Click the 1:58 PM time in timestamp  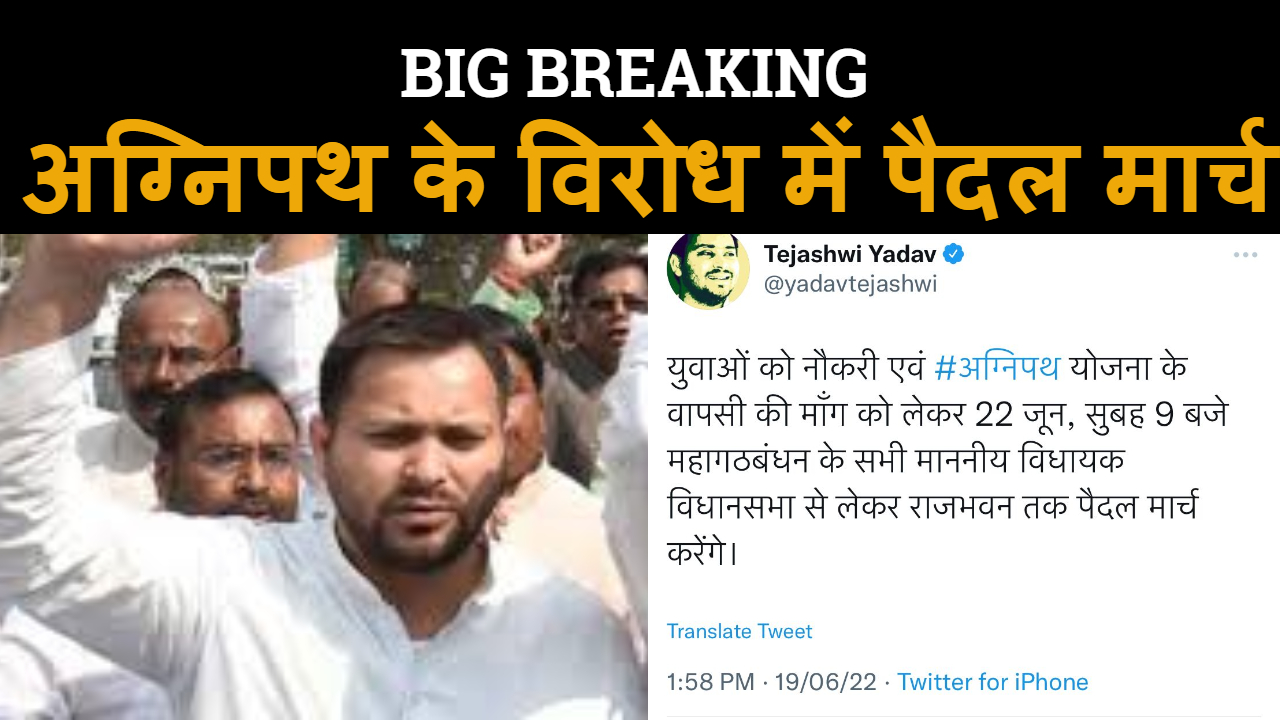(710, 682)
